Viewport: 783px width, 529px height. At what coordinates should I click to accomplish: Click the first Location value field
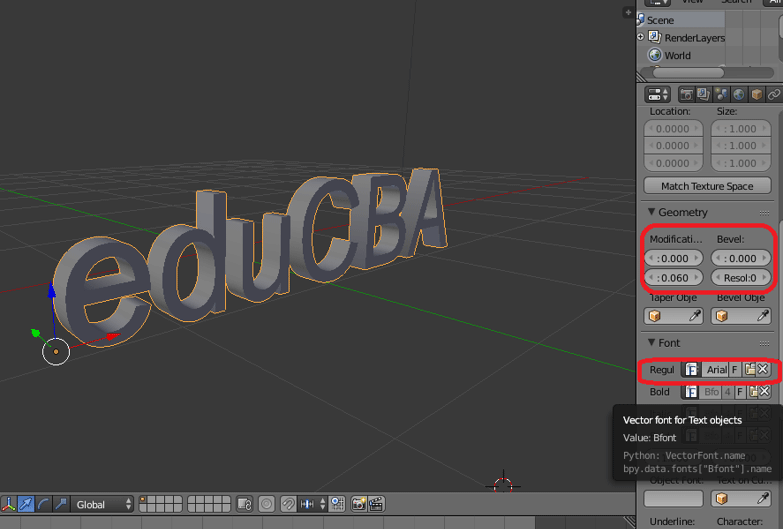(673, 128)
